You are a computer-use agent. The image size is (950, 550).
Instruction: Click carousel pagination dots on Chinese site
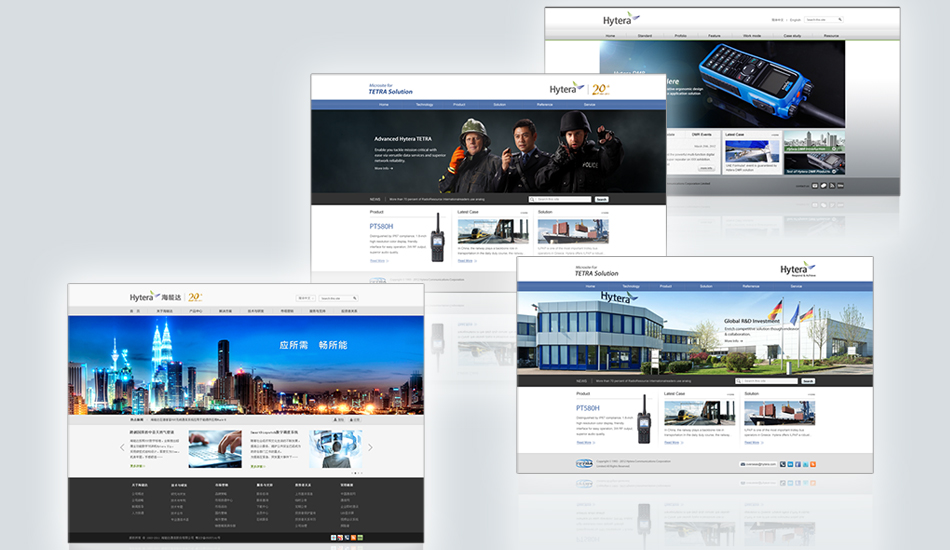(356, 473)
